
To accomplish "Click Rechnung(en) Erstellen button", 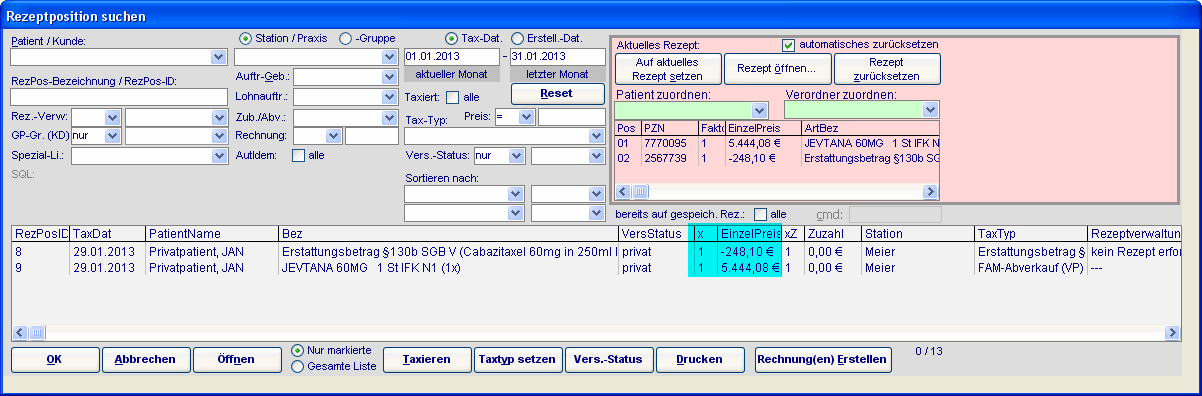I will click(823, 359).
